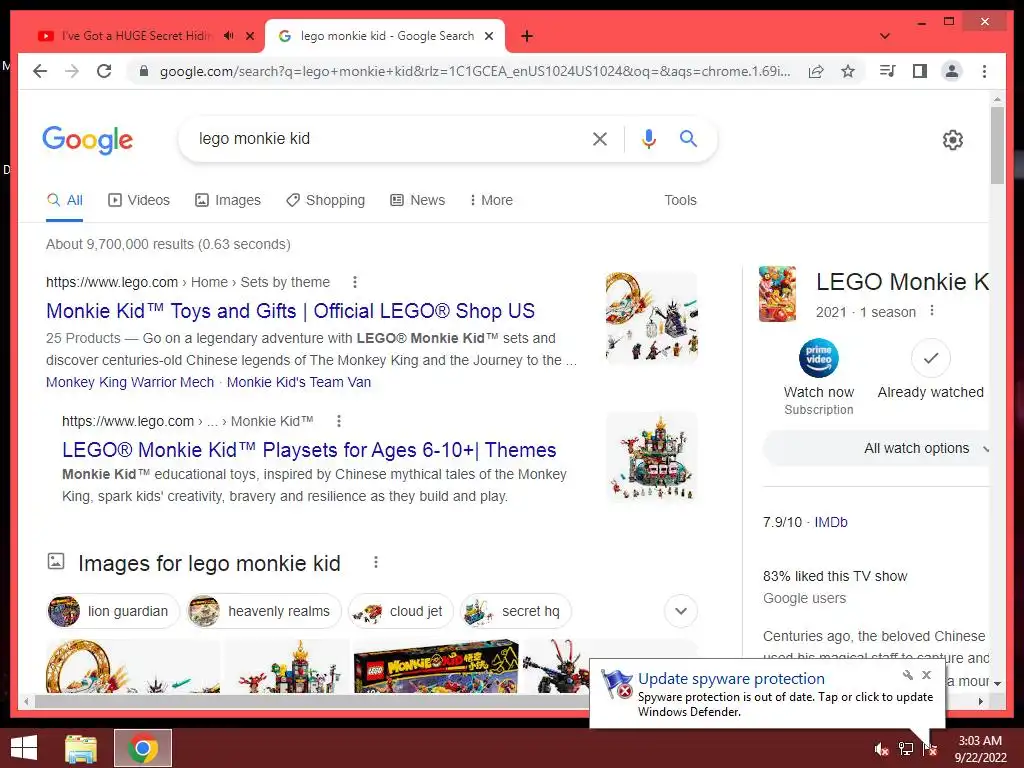Click the muted volume tray icon
This screenshot has height=768, width=1024.
881,749
